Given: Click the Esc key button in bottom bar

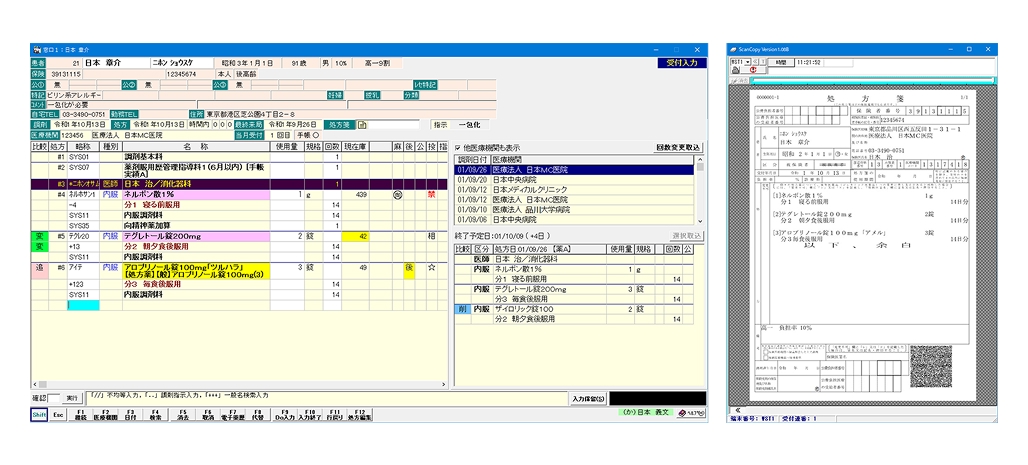Looking at the screenshot, I should point(58,414).
